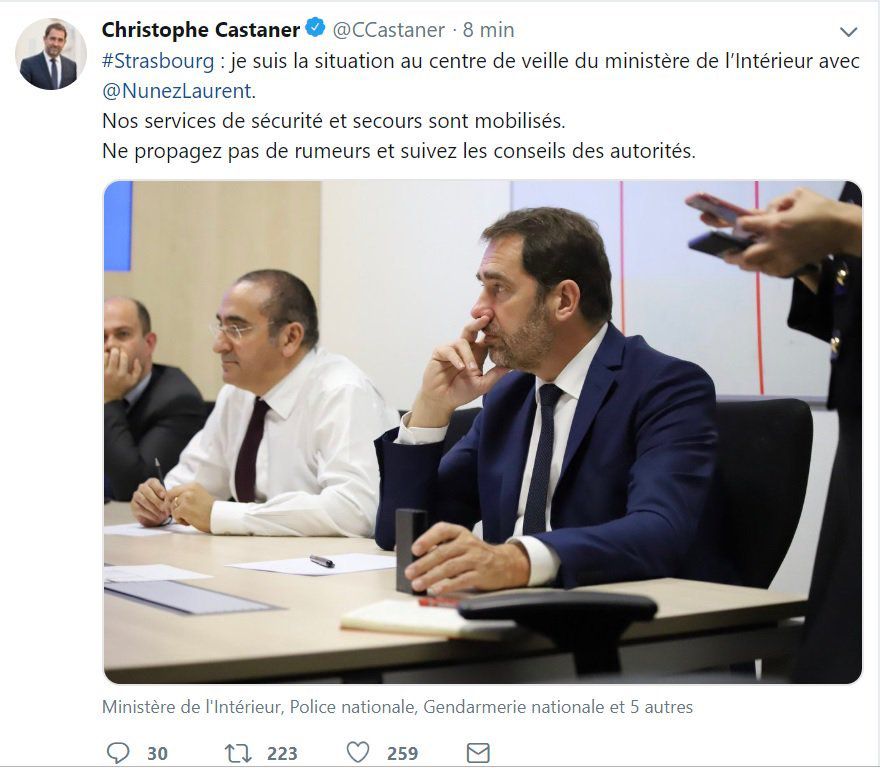This screenshot has width=880, height=768.
Task: Like the tweet with the heart icon
Action: point(358,752)
